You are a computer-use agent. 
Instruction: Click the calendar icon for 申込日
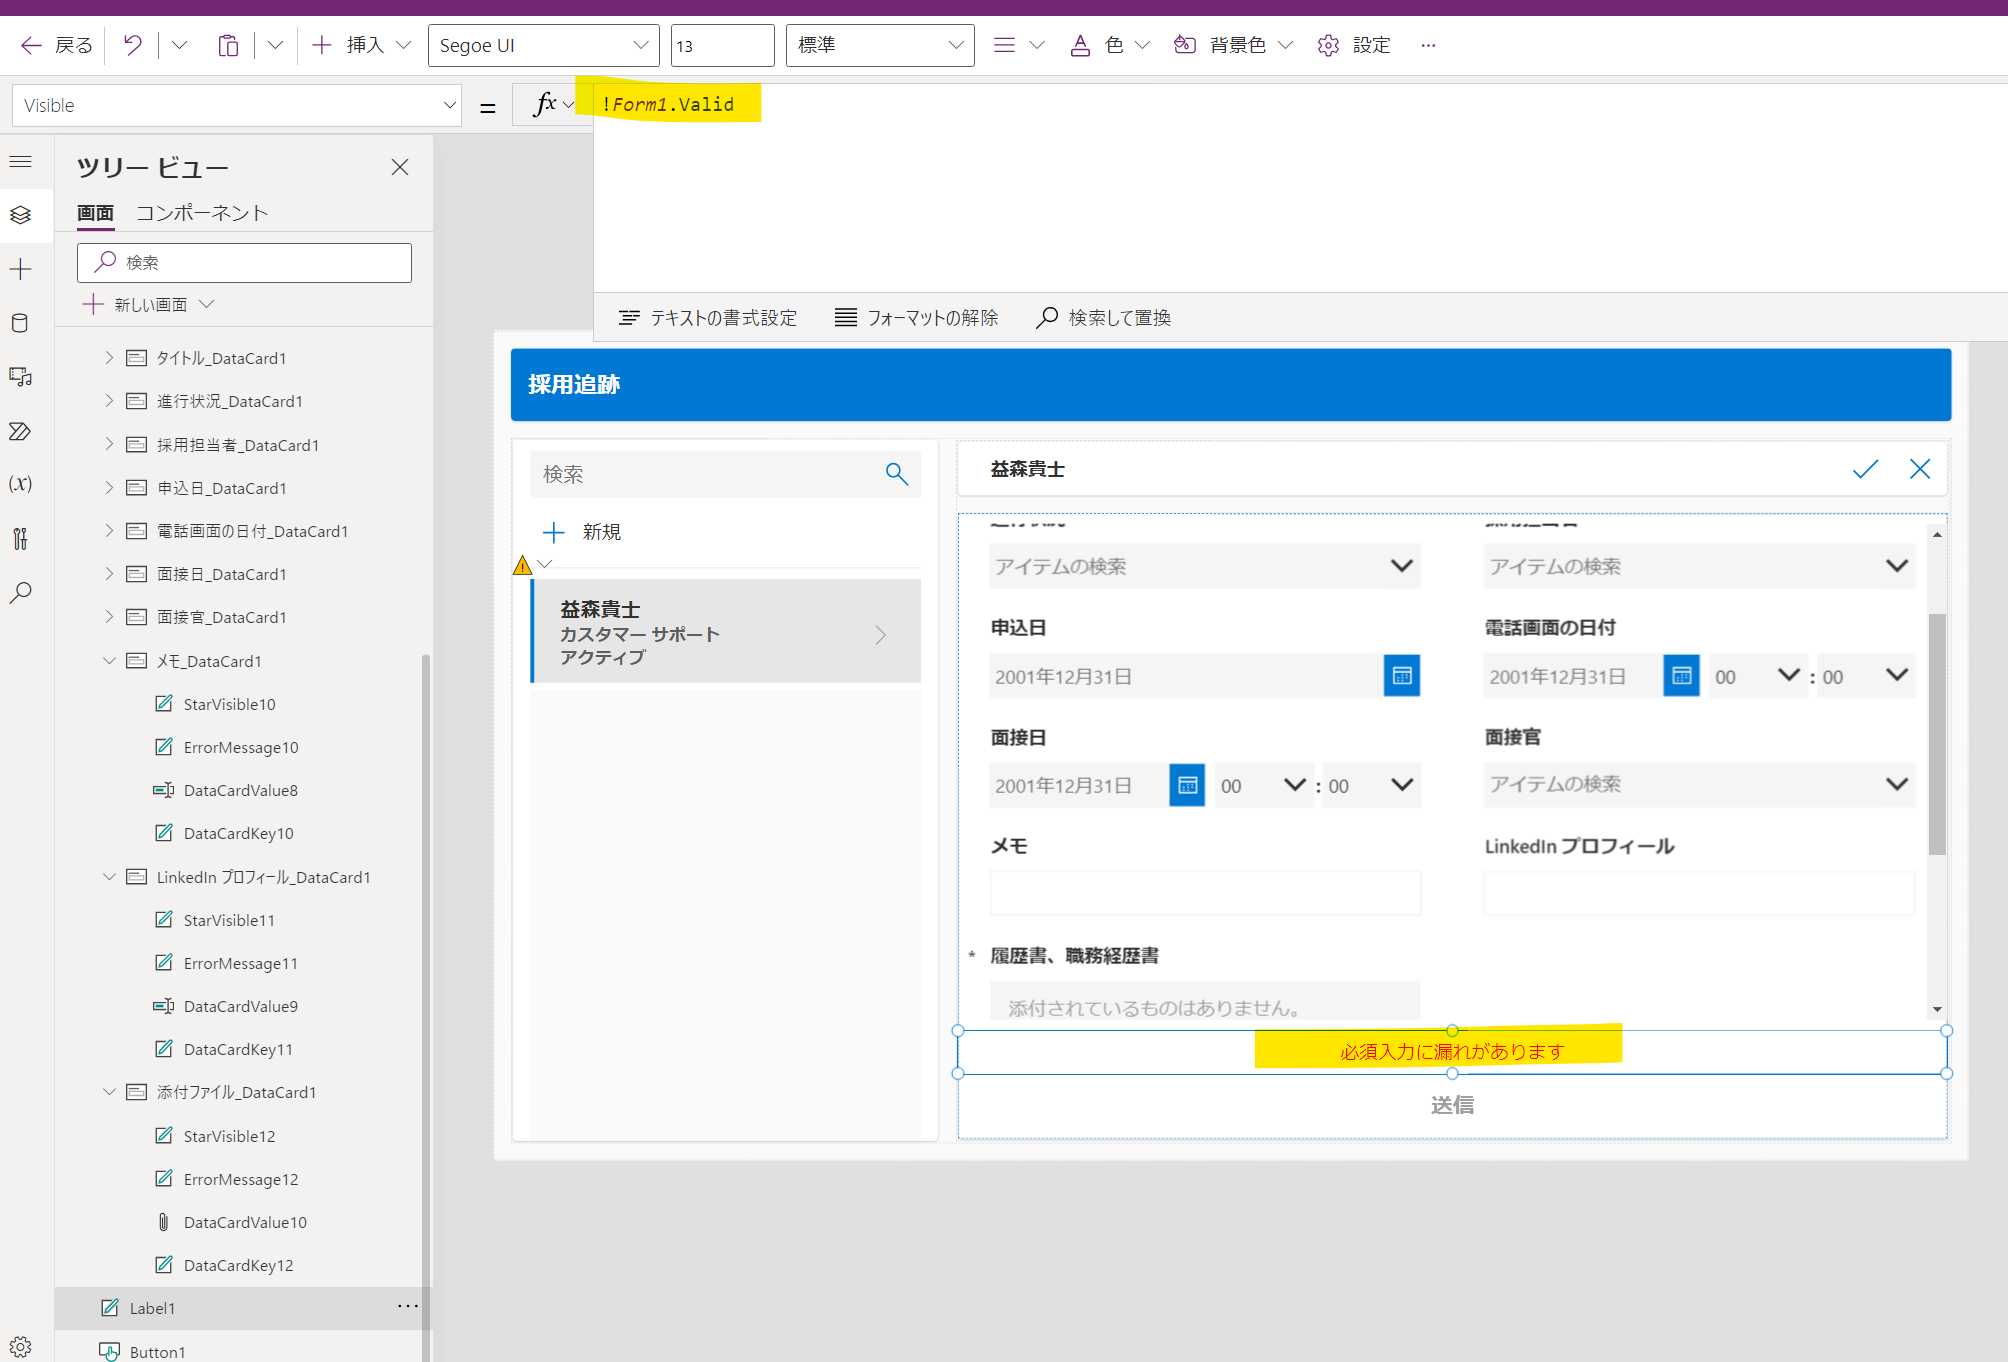coord(1401,676)
